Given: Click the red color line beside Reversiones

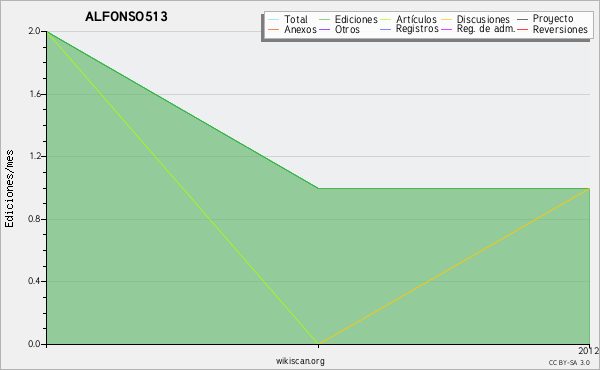Looking at the screenshot, I should [522, 29].
